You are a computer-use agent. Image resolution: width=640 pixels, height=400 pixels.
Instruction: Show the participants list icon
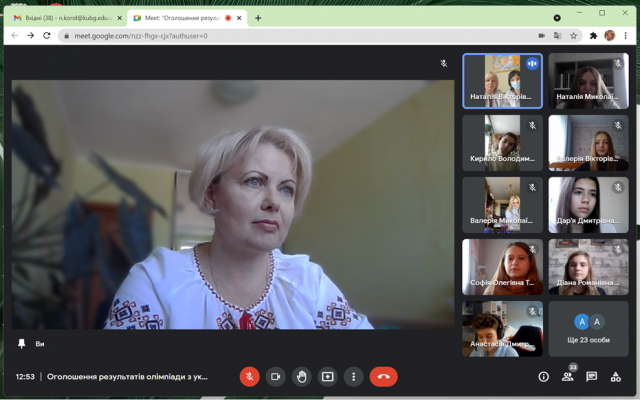pos(567,377)
